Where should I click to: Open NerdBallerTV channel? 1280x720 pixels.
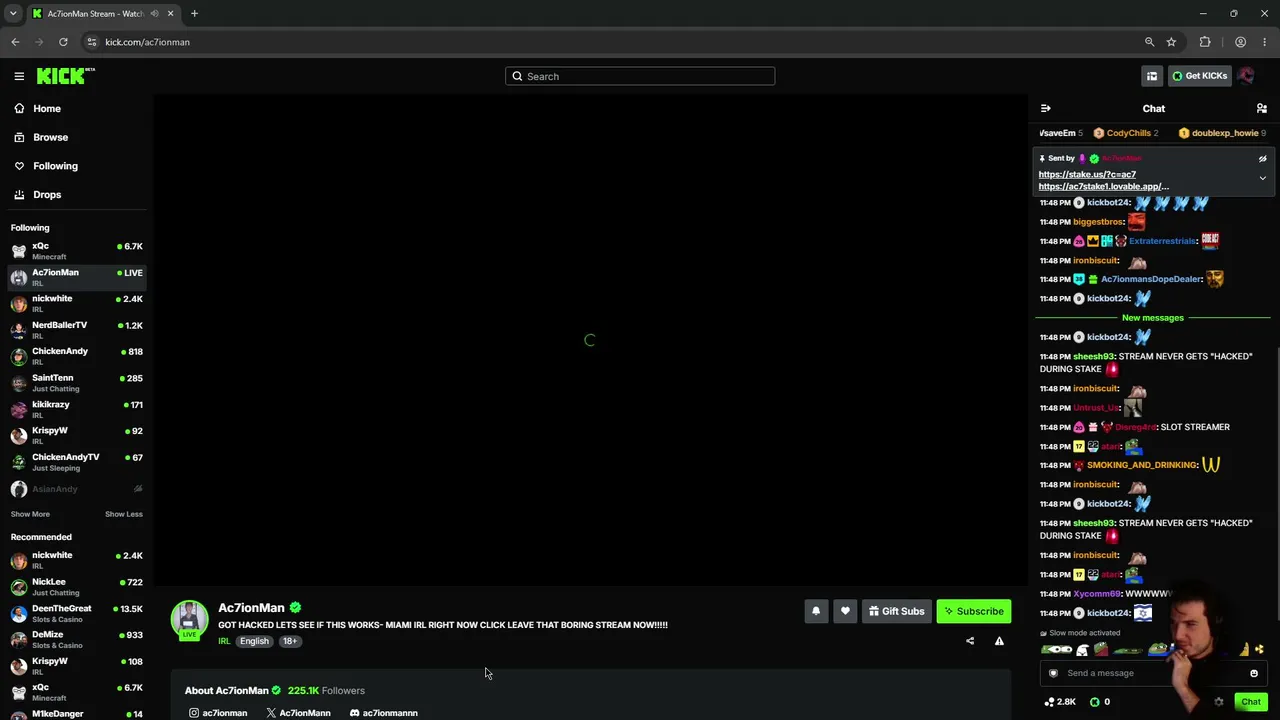pos(76,330)
